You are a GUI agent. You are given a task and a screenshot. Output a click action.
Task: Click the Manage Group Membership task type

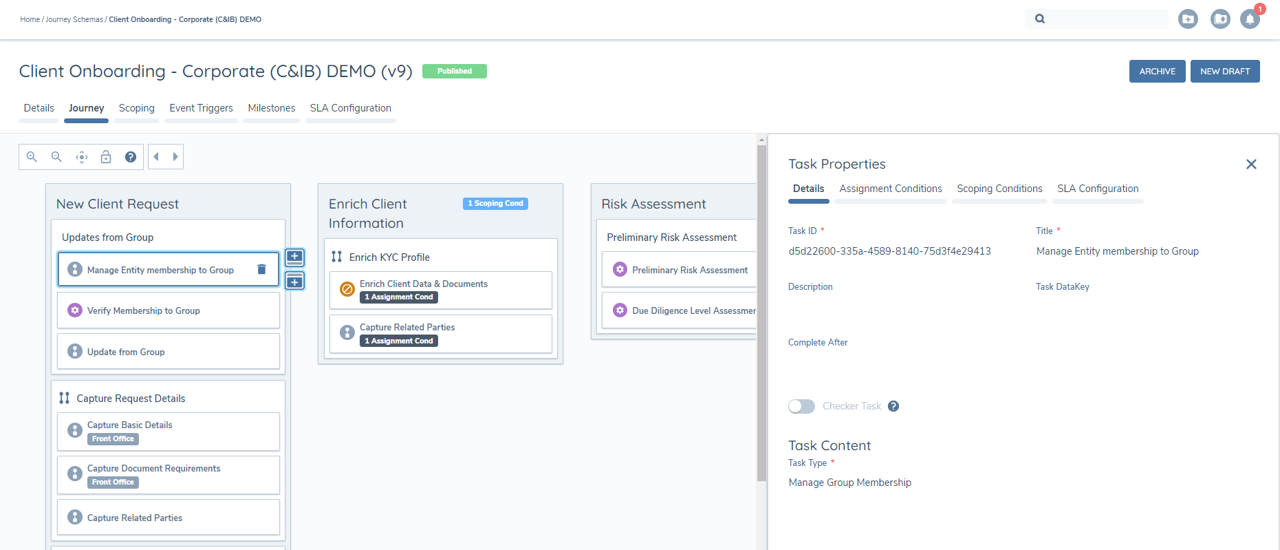click(849, 482)
